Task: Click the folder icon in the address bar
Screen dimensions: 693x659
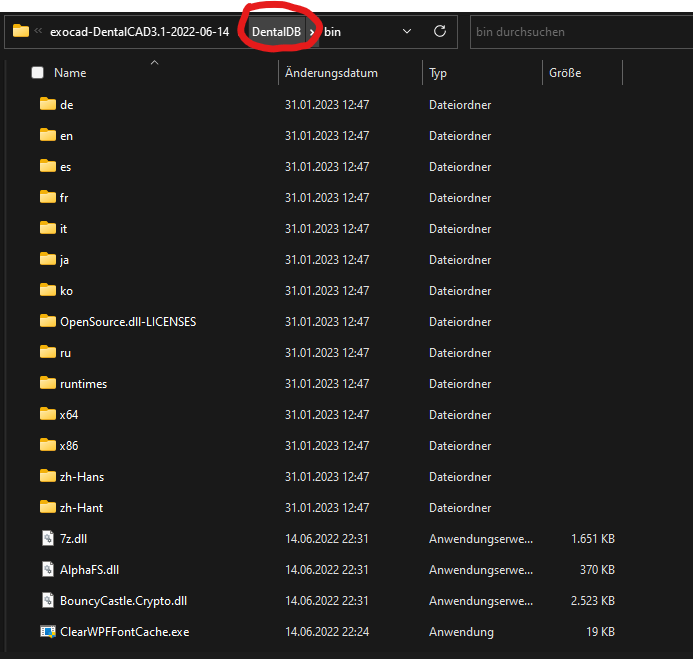Action: (x=21, y=31)
